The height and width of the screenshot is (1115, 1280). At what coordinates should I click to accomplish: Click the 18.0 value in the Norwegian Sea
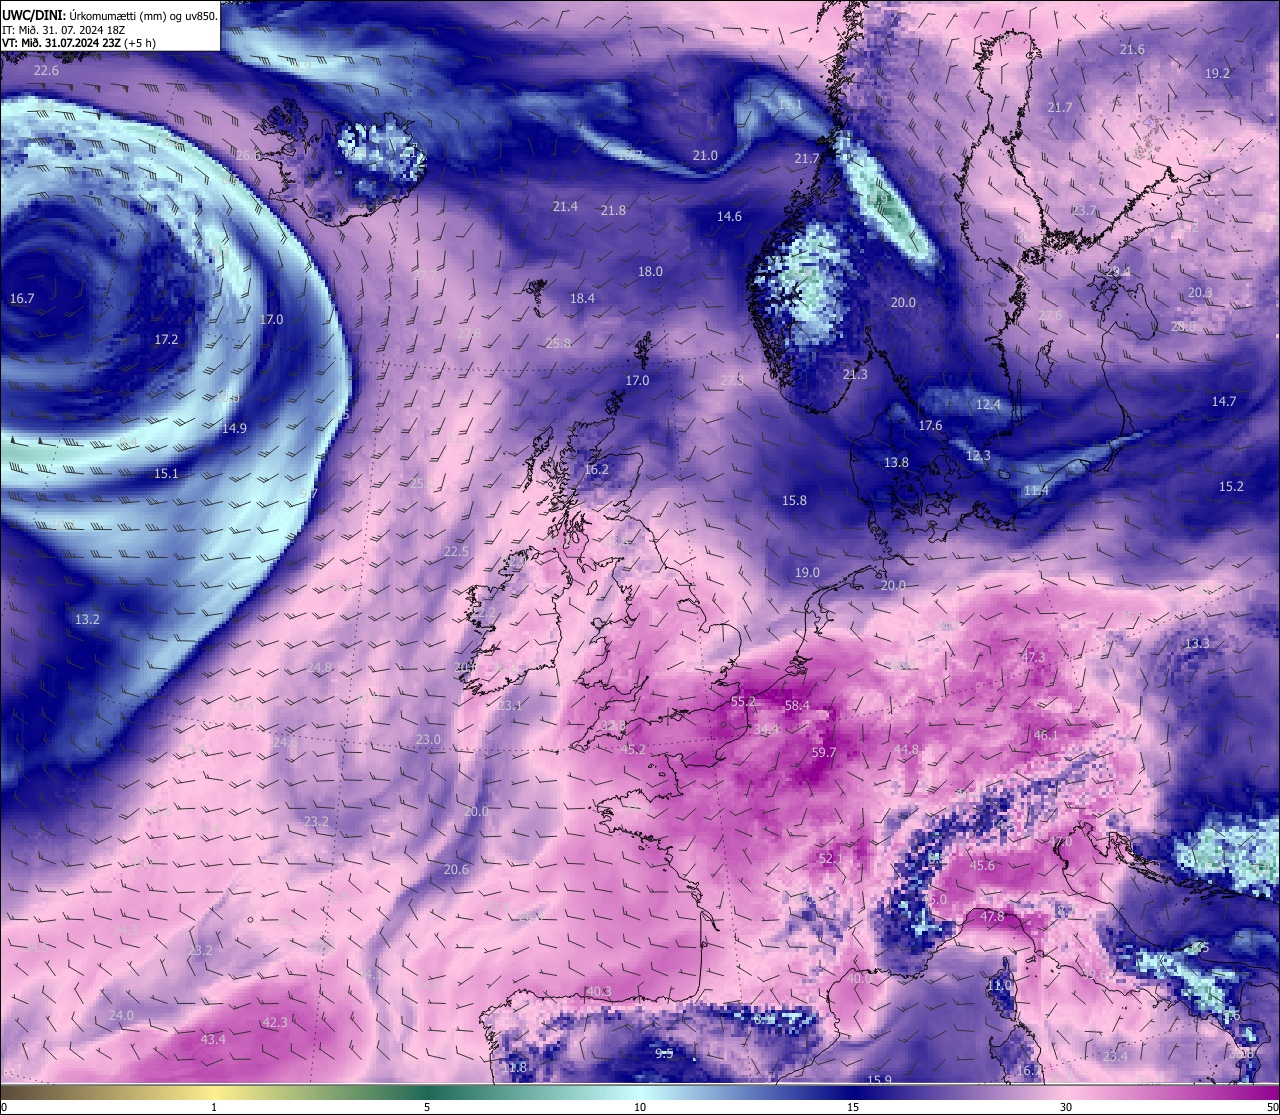(650, 272)
